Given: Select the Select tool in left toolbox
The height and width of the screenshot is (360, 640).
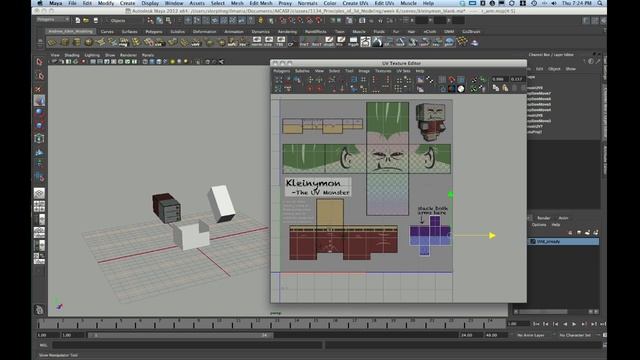Looking at the screenshot, I should point(40,62).
